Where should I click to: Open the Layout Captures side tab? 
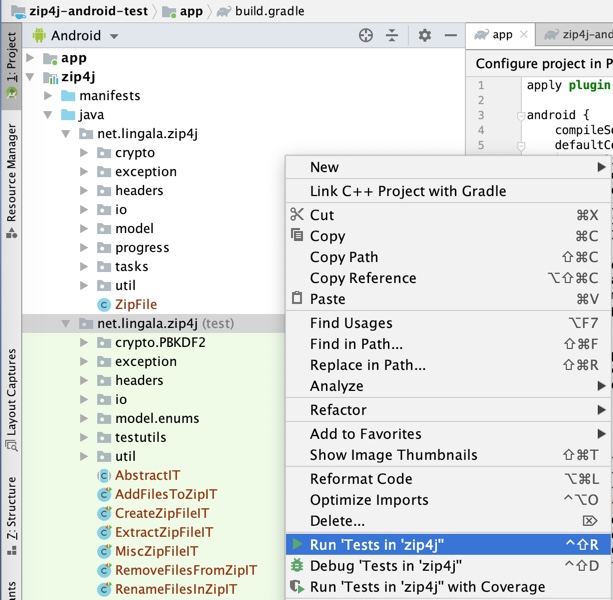[11, 400]
